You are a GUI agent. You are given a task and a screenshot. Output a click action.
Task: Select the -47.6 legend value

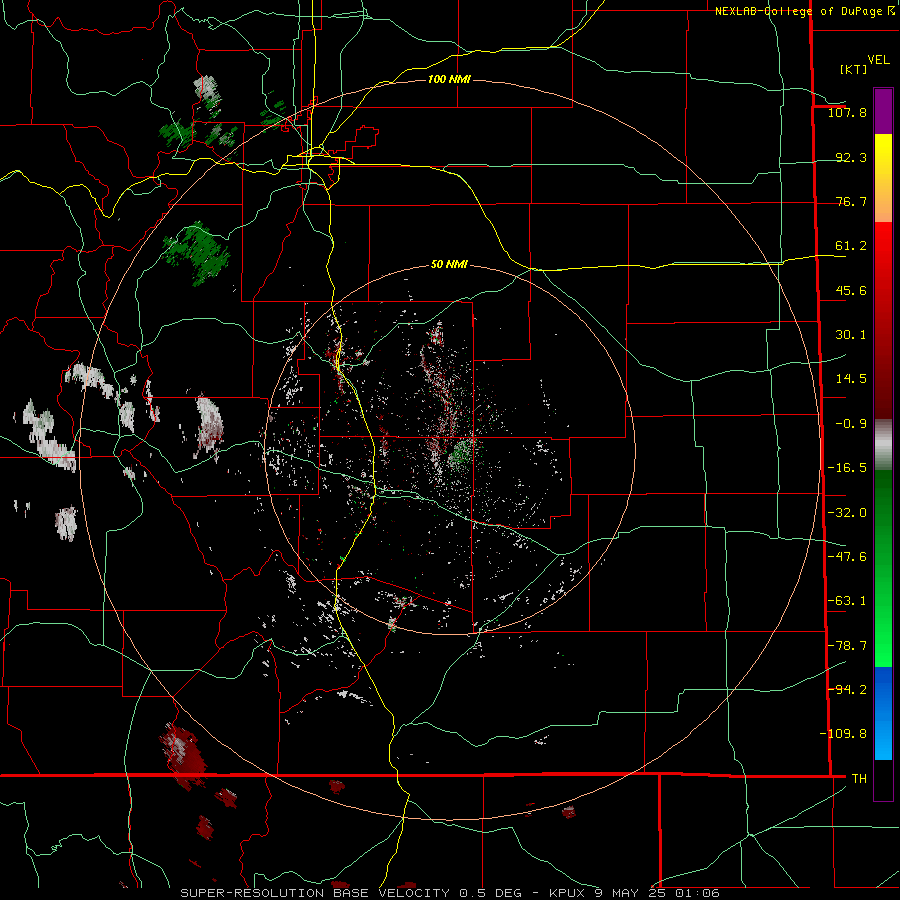(x=847, y=557)
